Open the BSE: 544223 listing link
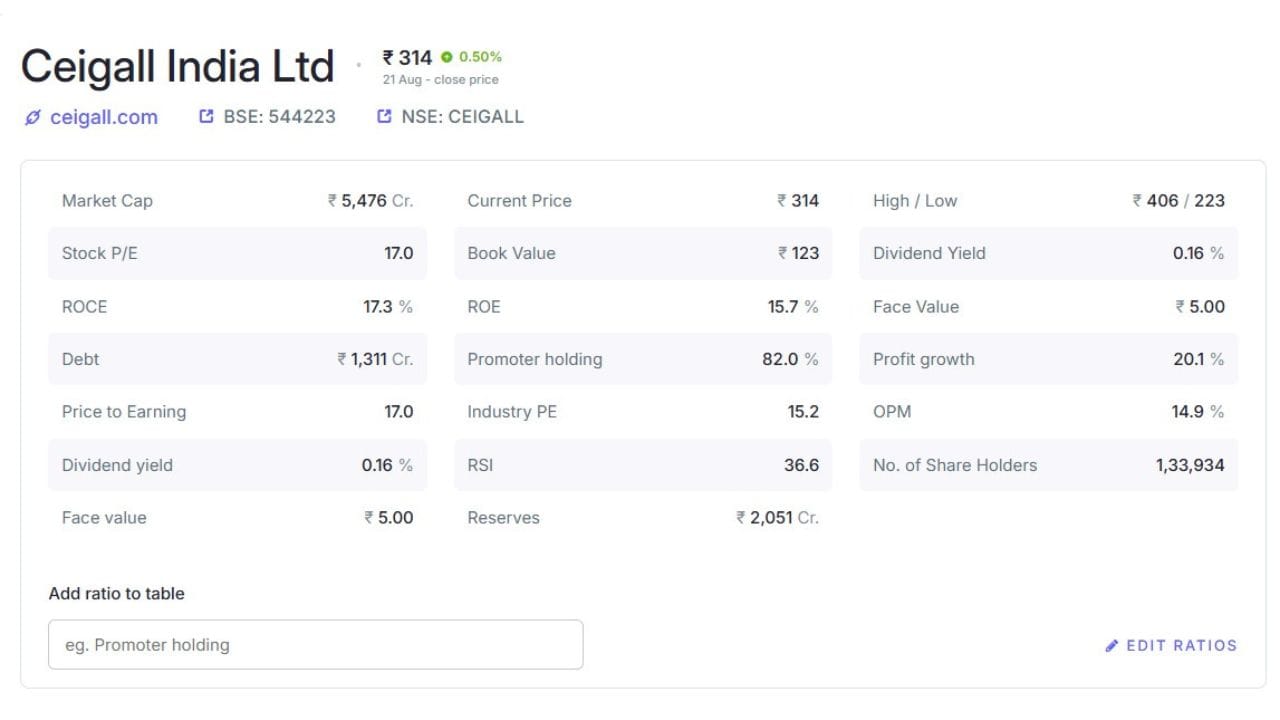Viewport: 1280px width, 720px height. click(x=280, y=117)
